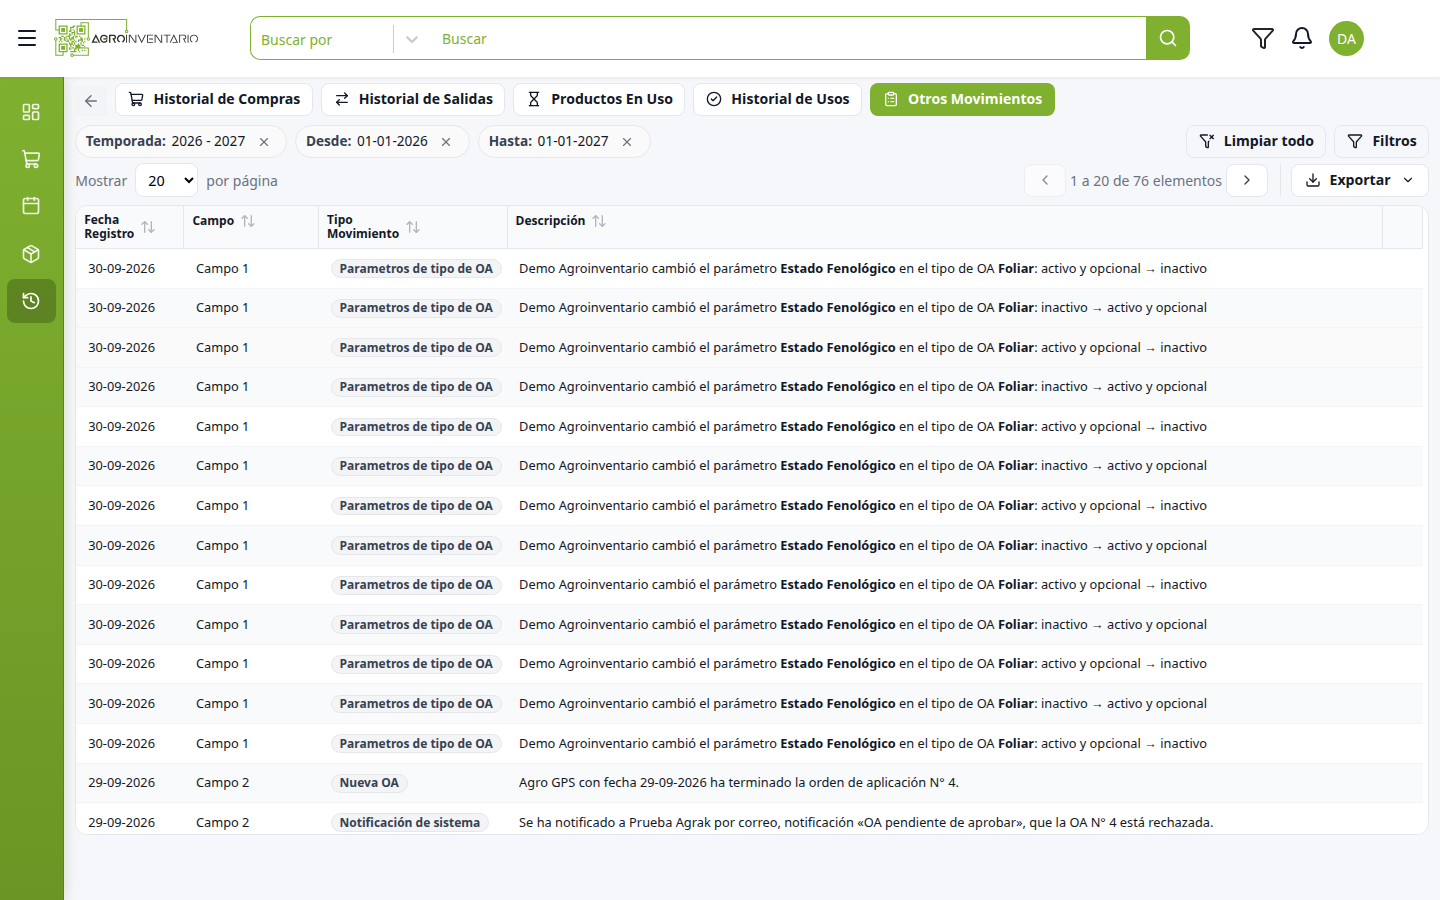Switch to Historial de Compras tab
The width and height of the screenshot is (1440, 900).
(214, 99)
